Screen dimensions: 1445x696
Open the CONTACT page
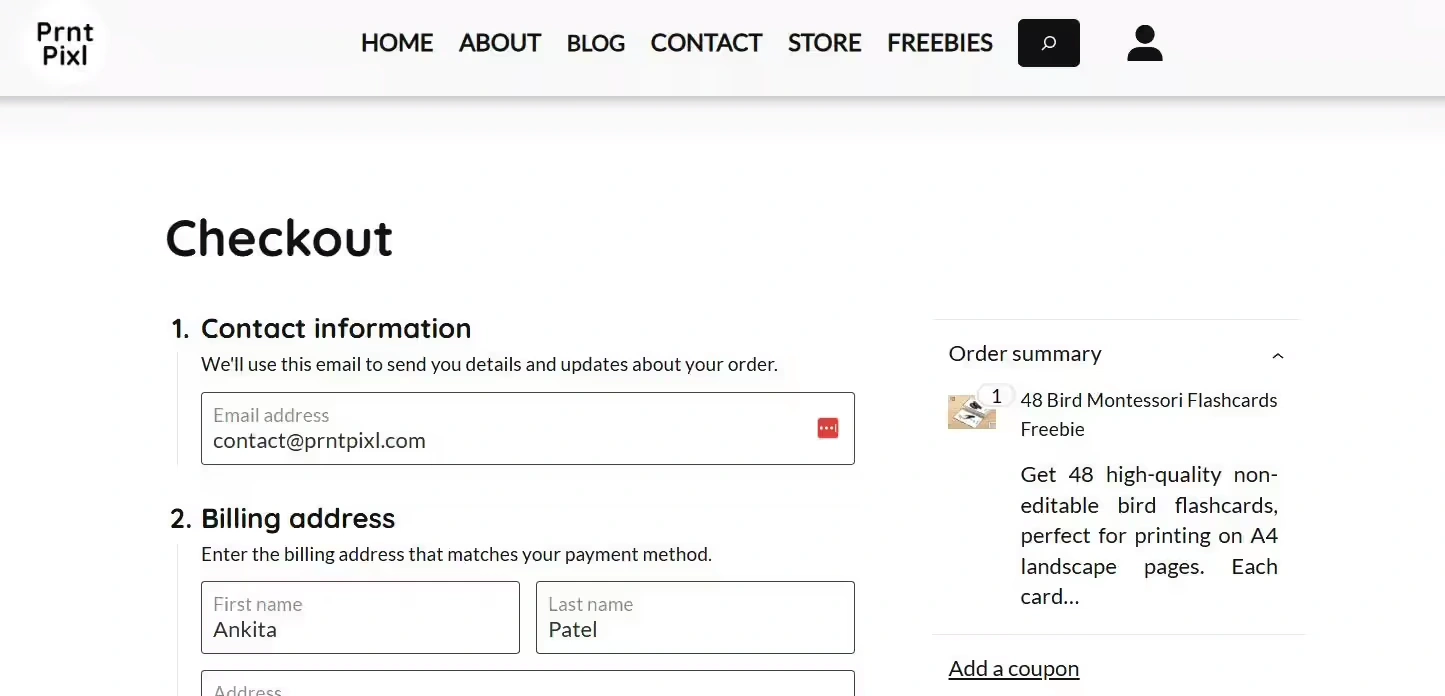coord(706,43)
